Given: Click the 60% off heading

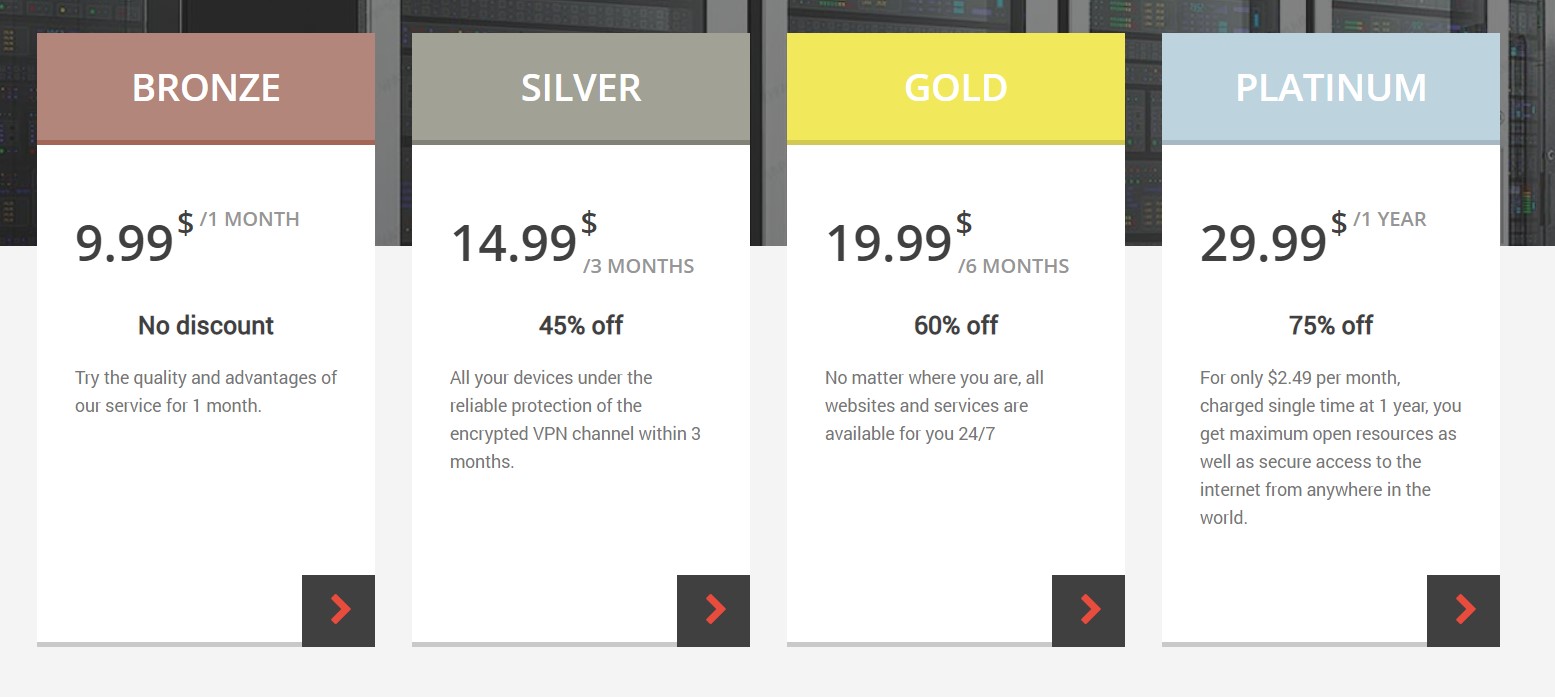Looking at the screenshot, I should (956, 325).
